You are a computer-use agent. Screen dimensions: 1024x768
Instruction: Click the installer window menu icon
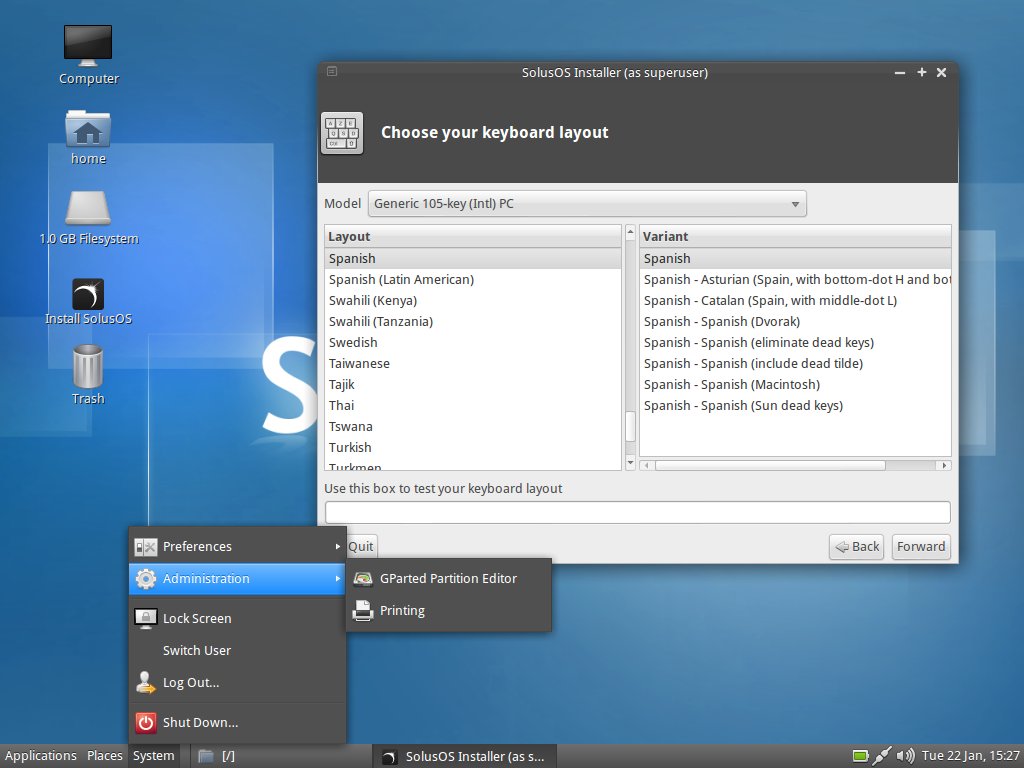point(332,71)
